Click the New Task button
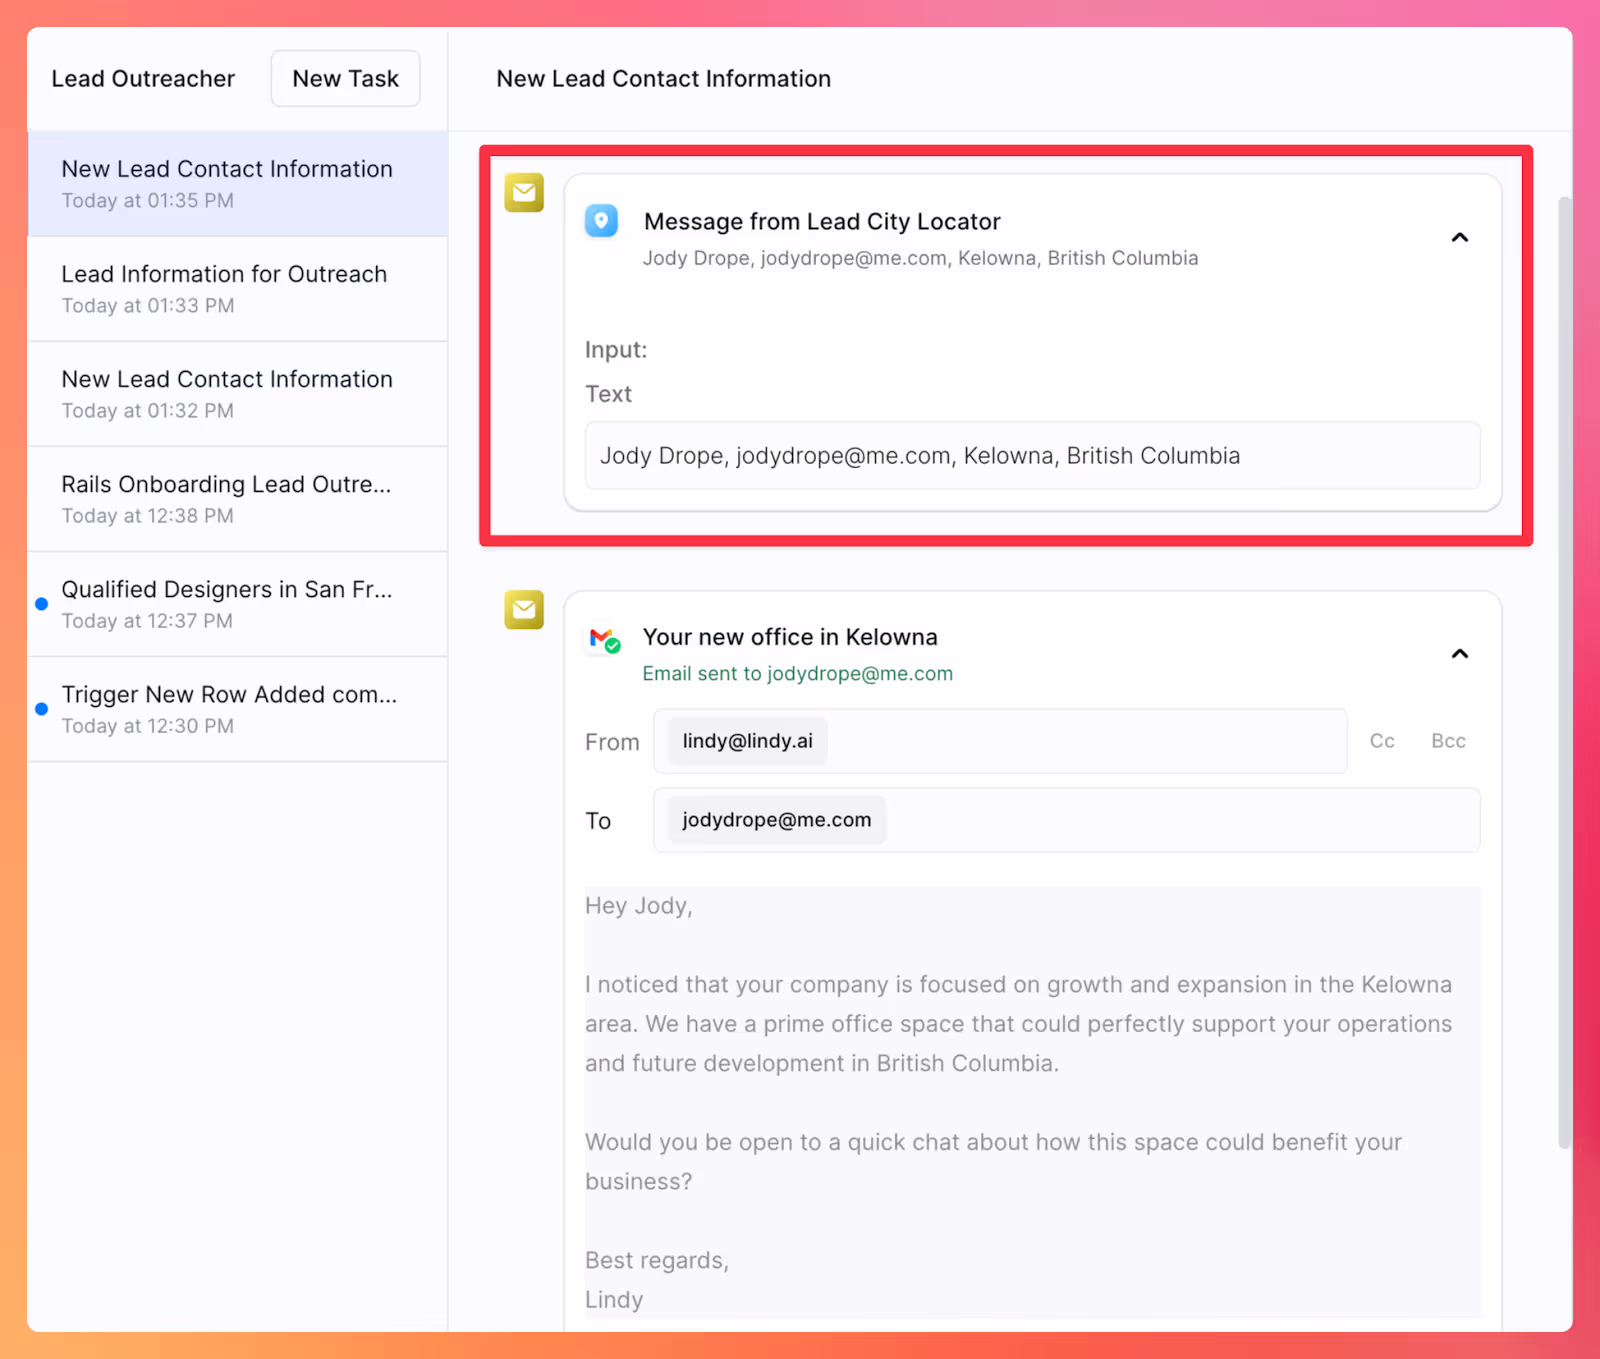Screen dimensions: 1600x1359 (345, 78)
